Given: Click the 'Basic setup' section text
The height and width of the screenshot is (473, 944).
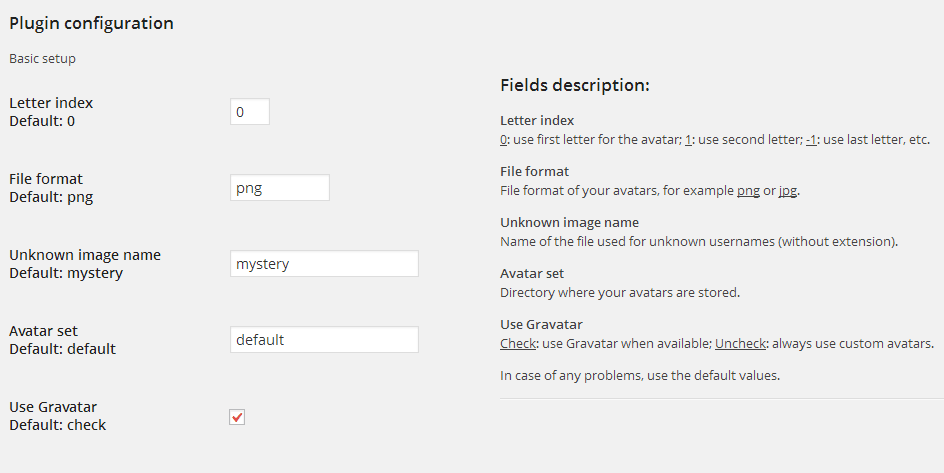Looking at the screenshot, I should (42, 59).
